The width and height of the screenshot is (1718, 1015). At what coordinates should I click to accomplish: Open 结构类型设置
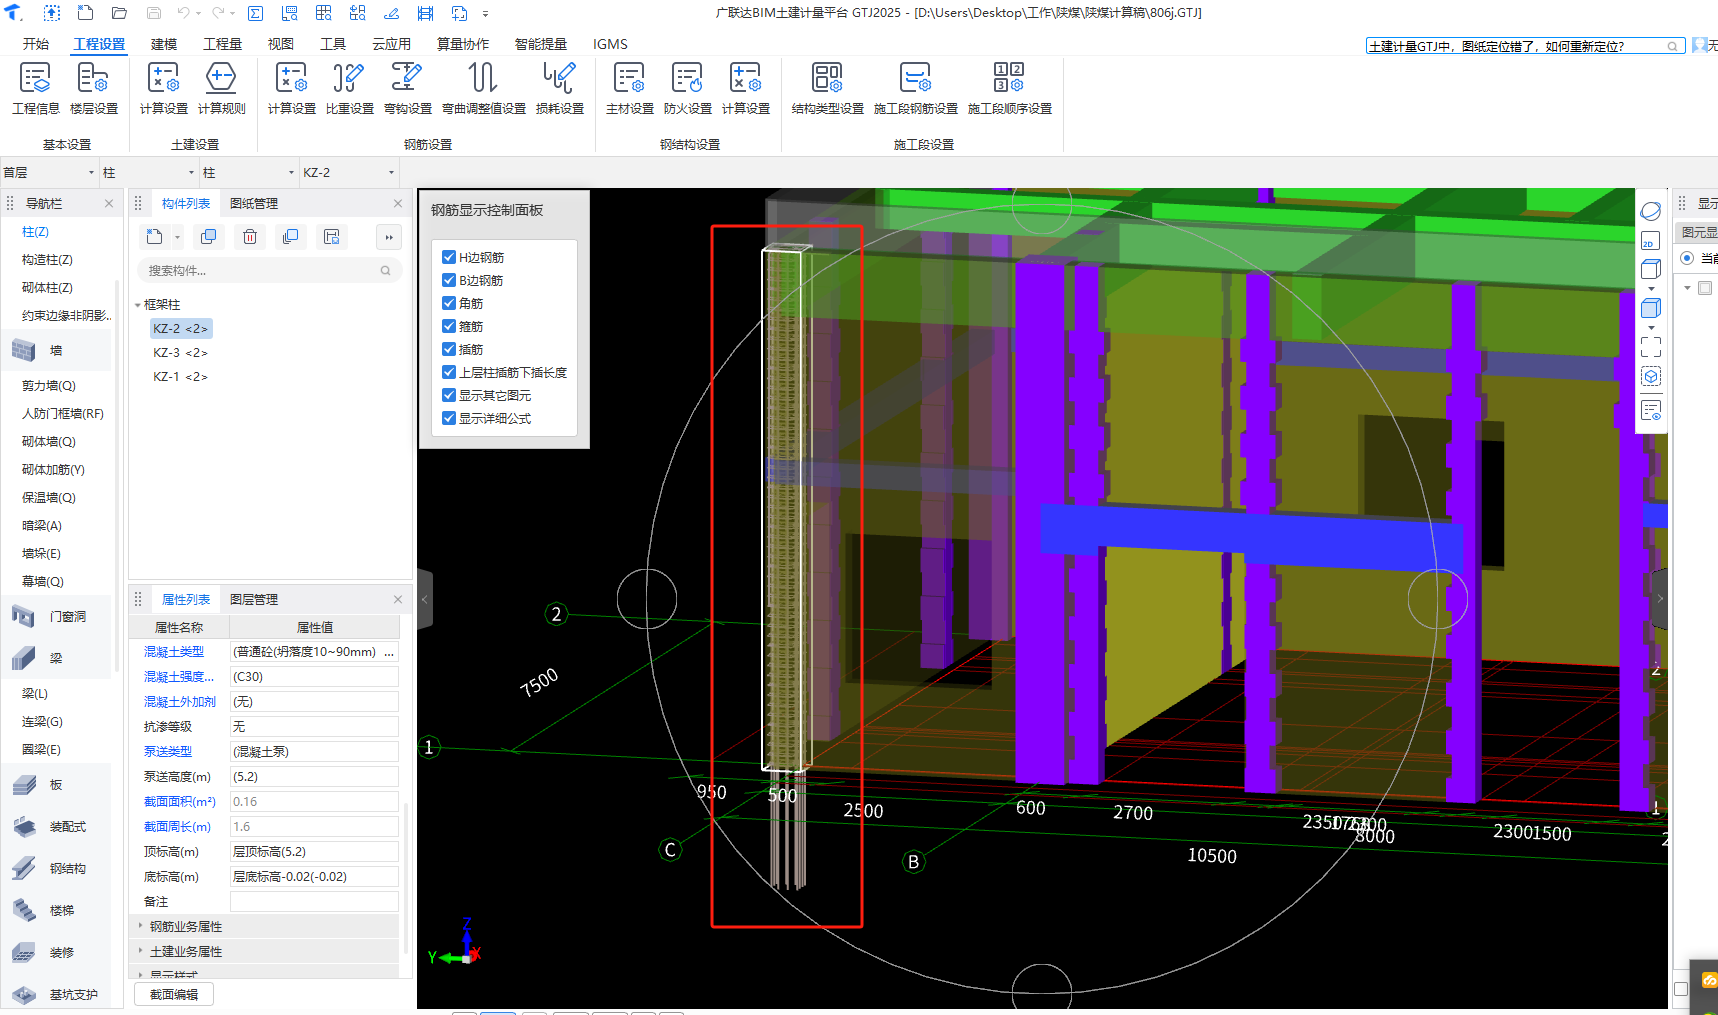[828, 88]
